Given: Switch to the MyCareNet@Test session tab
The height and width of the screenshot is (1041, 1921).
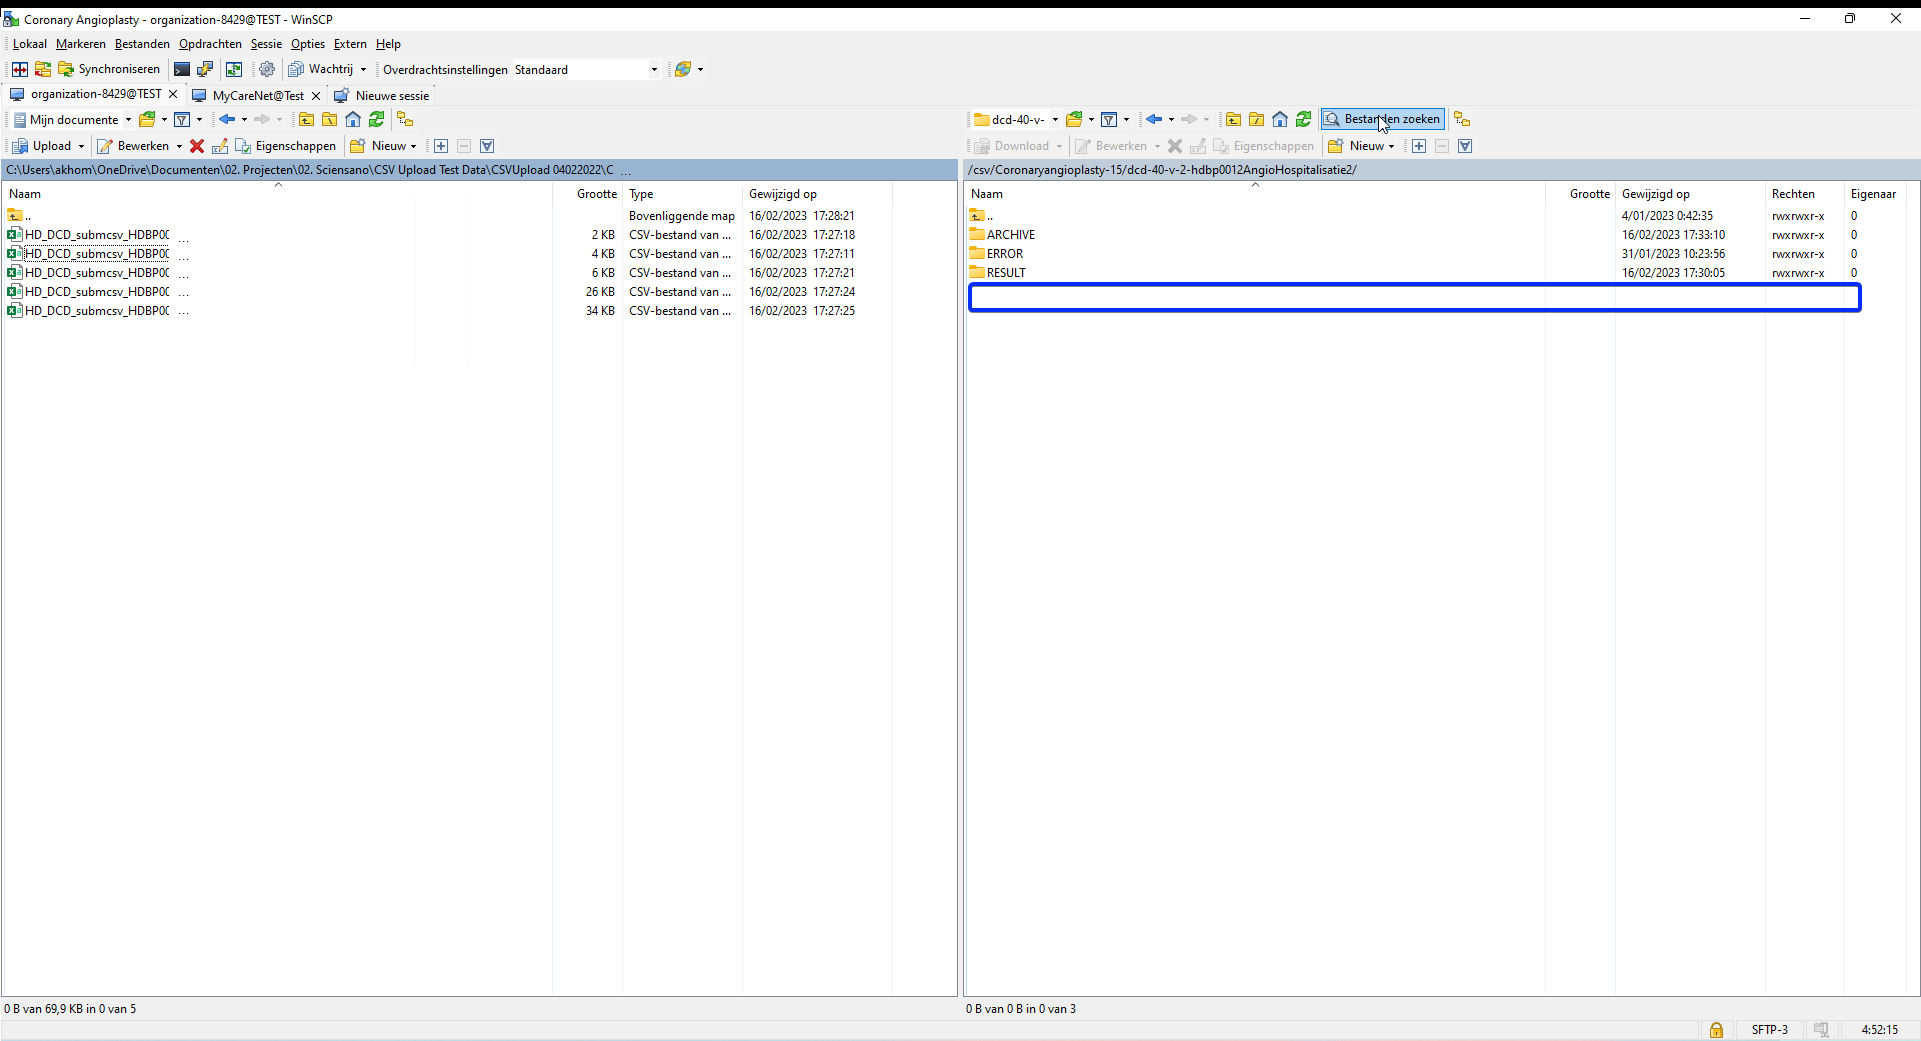Looking at the screenshot, I should (x=257, y=96).
